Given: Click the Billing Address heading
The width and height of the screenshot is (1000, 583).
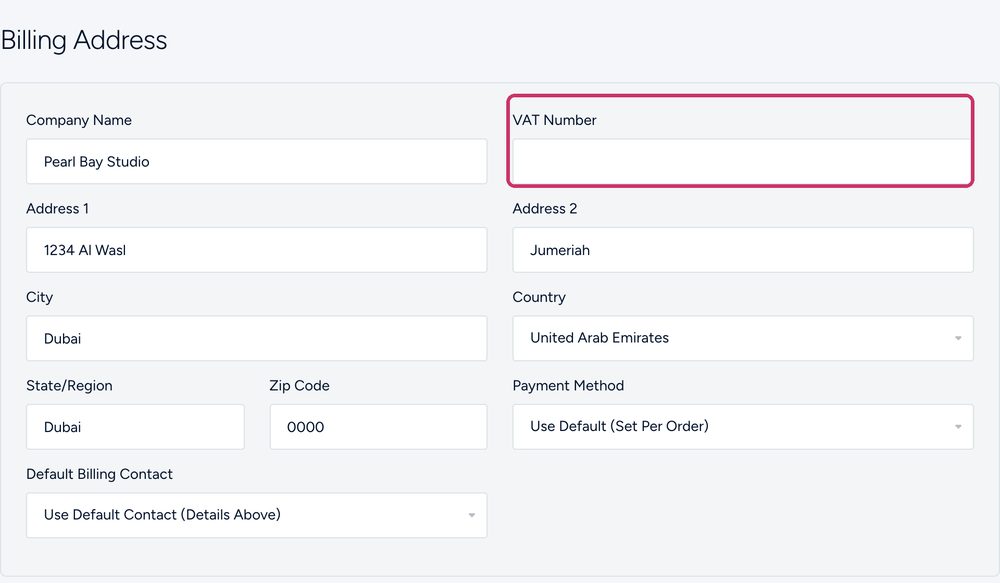Looking at the screenshot, I should [84, 40].
